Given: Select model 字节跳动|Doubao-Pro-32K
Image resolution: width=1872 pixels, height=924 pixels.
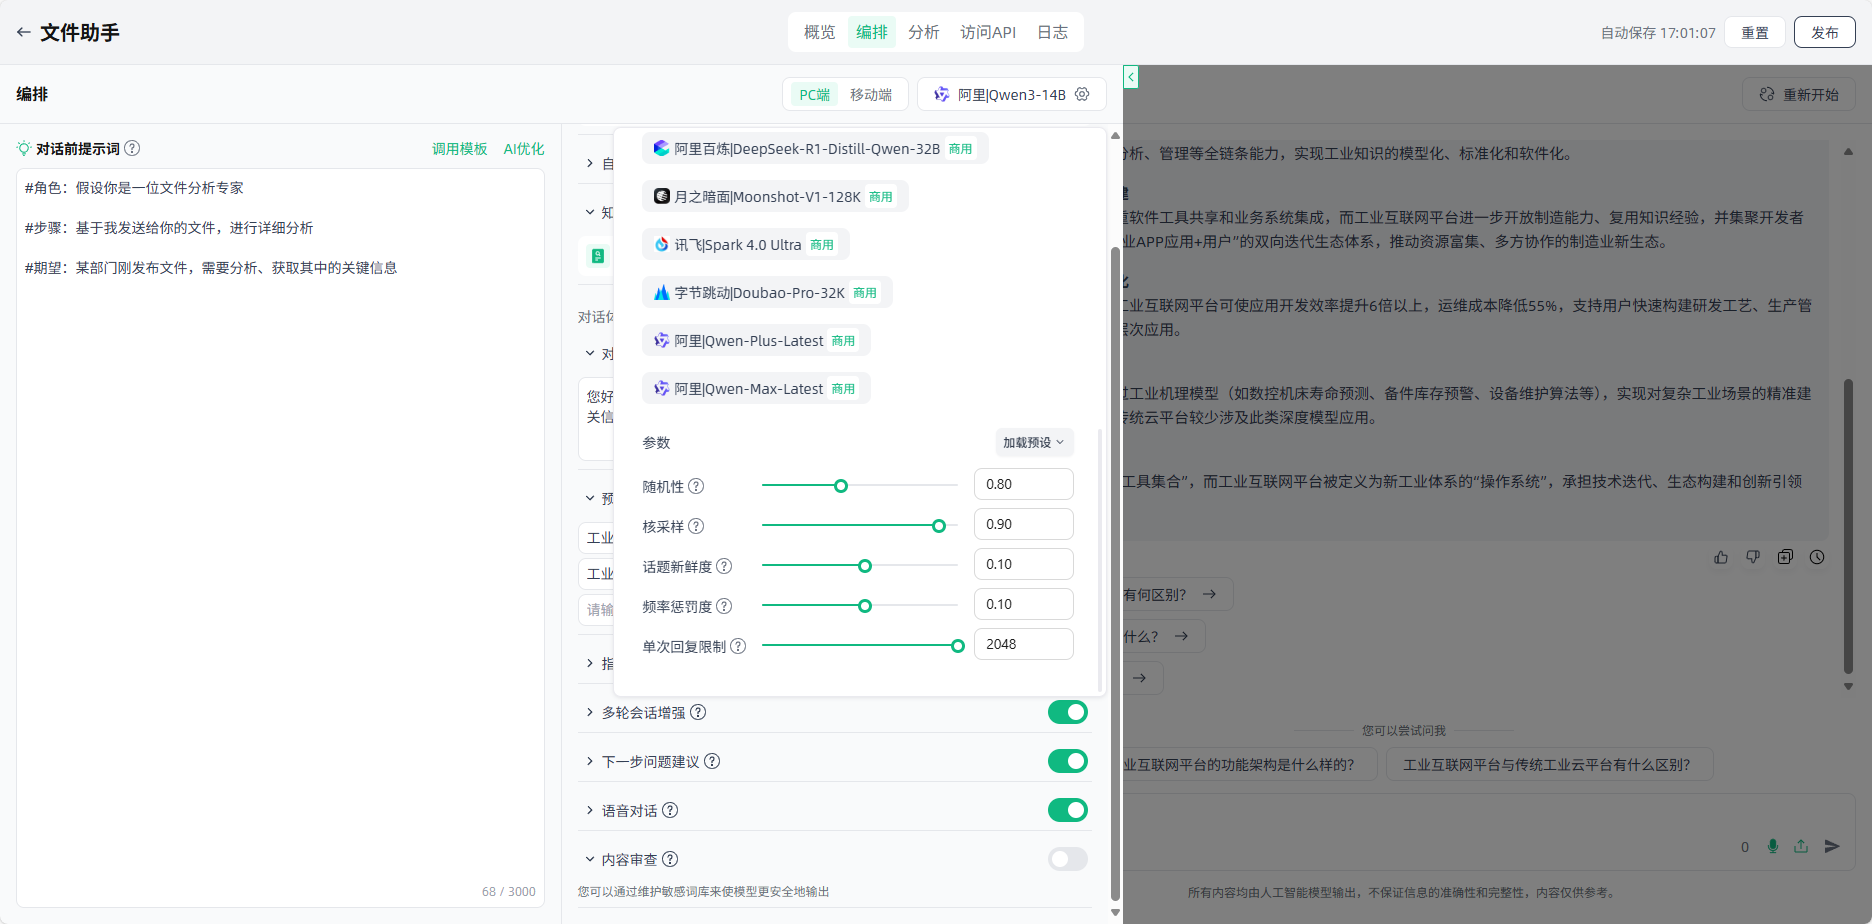Looking at the screenshot, I should (767, 292).
